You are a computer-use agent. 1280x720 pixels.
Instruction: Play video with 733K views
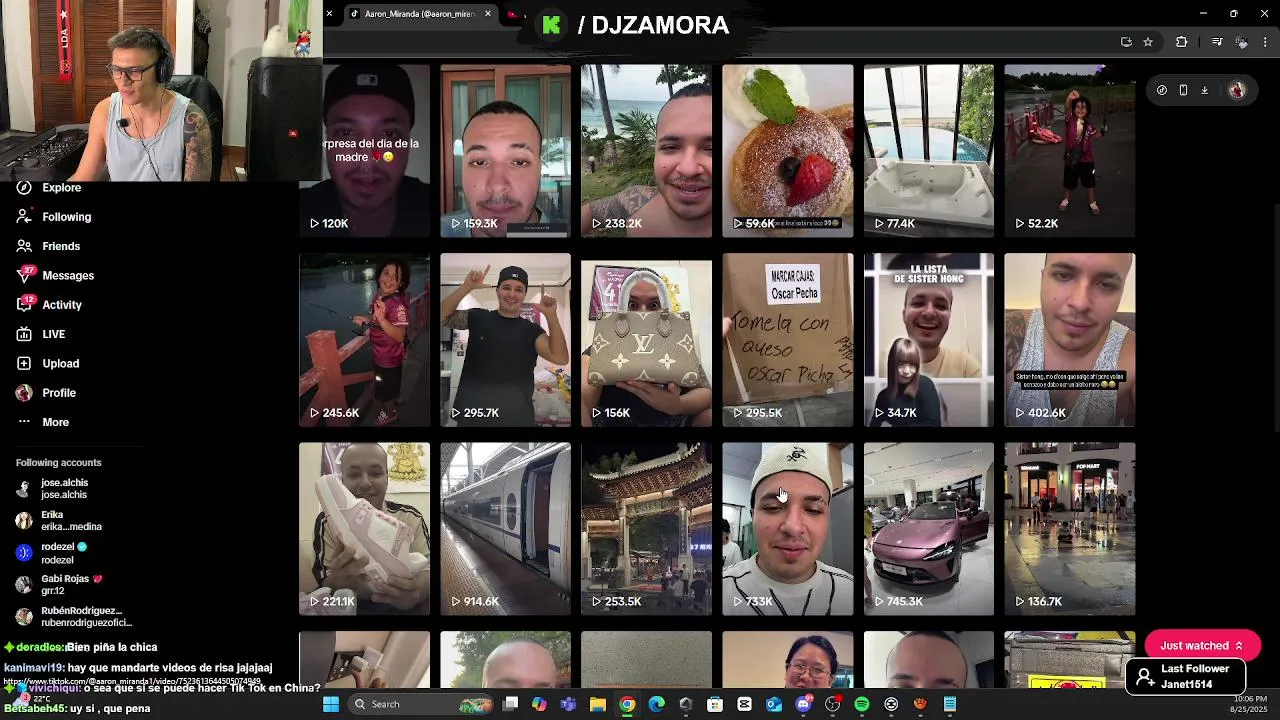[788, 529]
